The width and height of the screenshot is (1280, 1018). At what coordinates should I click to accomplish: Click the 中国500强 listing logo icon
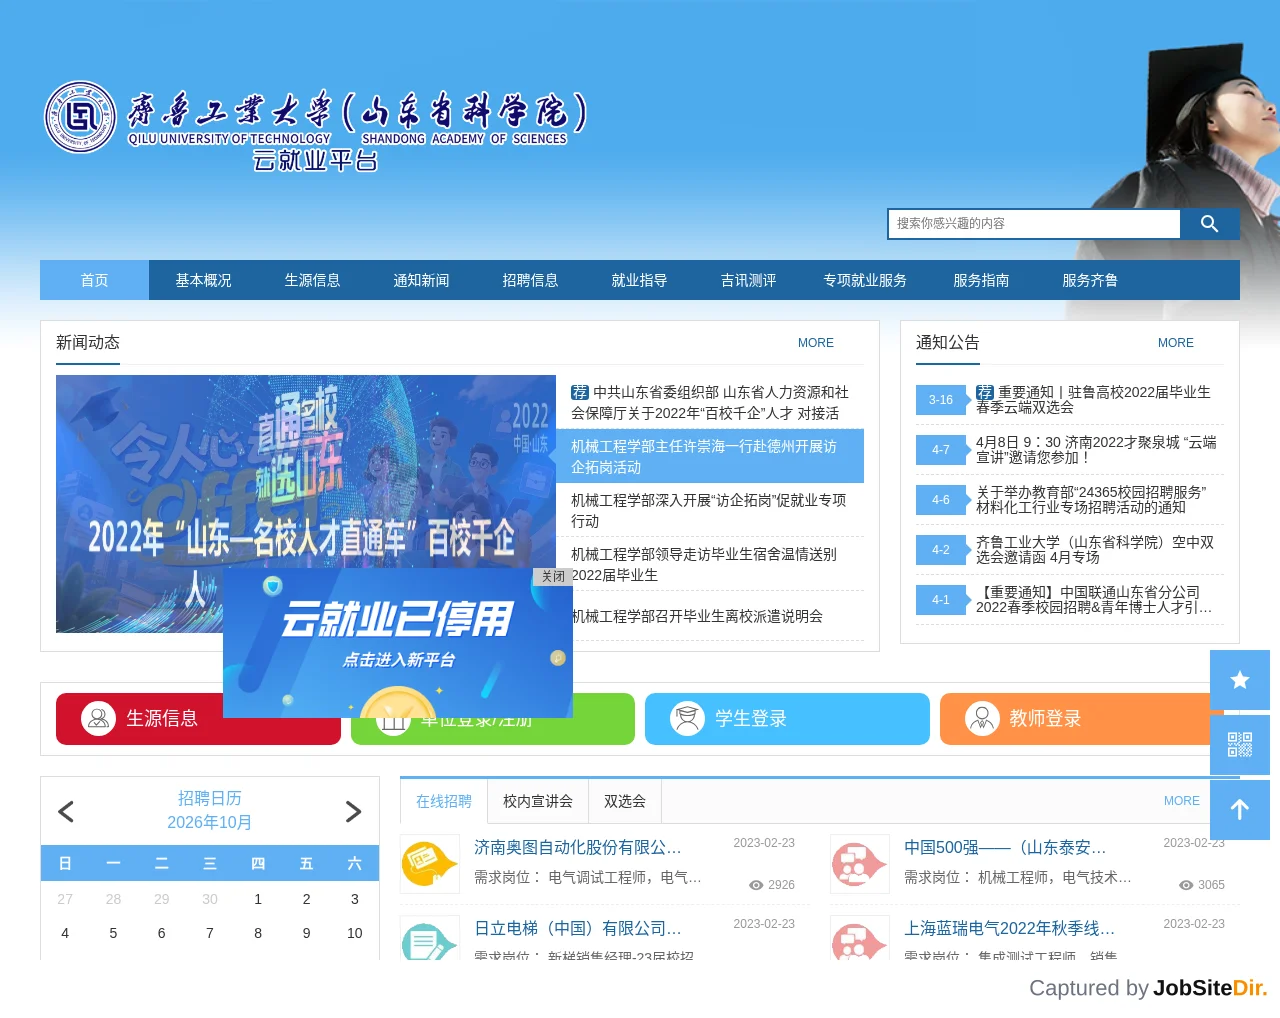click(x=860, y=864)
